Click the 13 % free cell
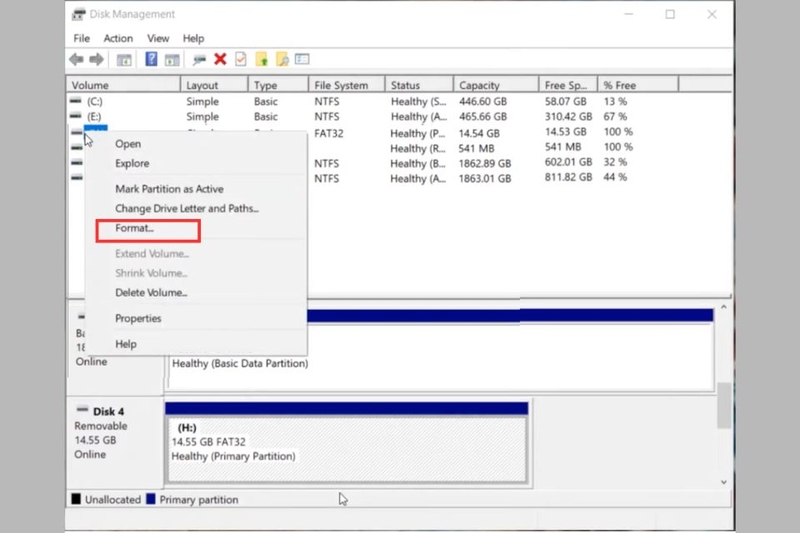Image resolution: width=800 pixels, height=533 pixels. click(x=615, y=101)
